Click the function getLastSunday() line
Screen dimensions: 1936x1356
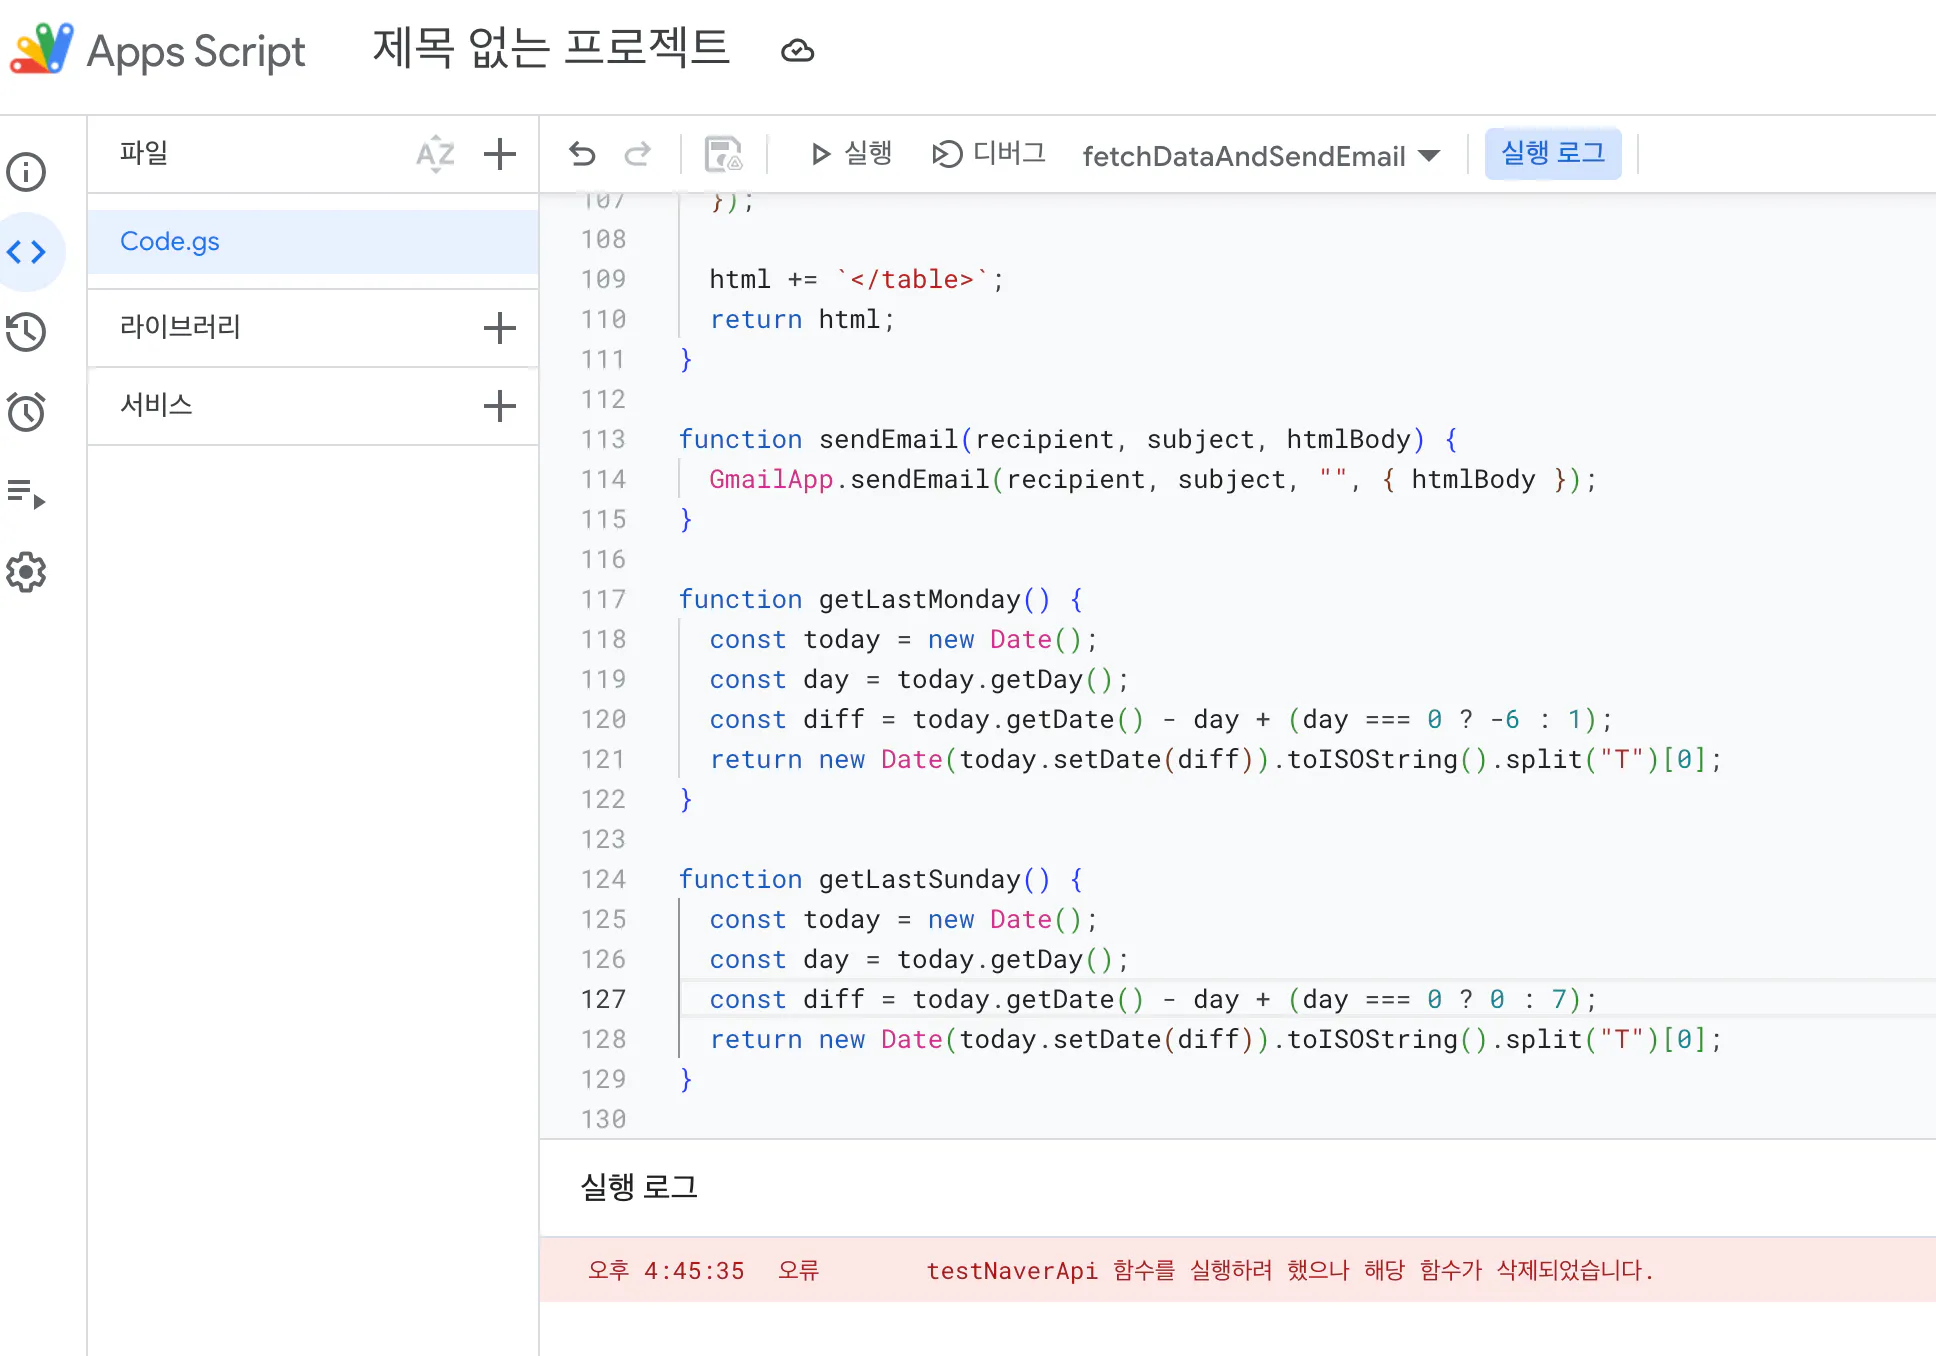(x=881, y=879)
